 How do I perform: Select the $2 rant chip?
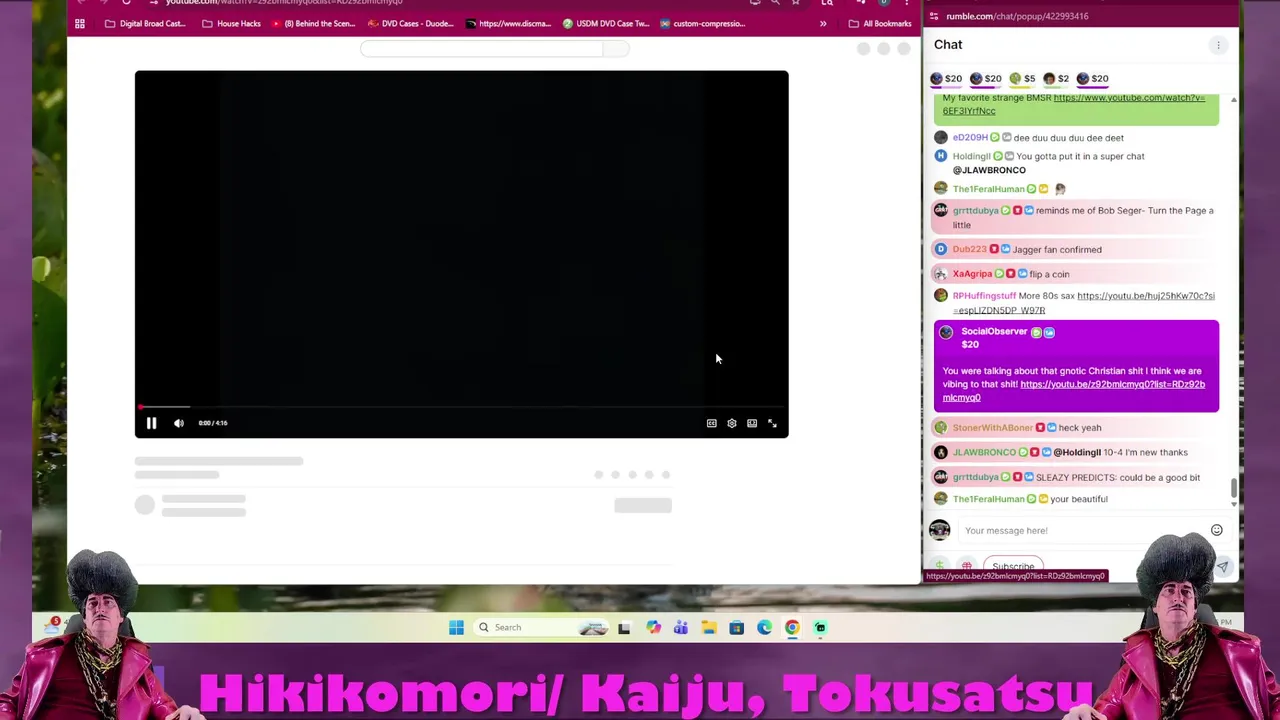[1056, 78]
